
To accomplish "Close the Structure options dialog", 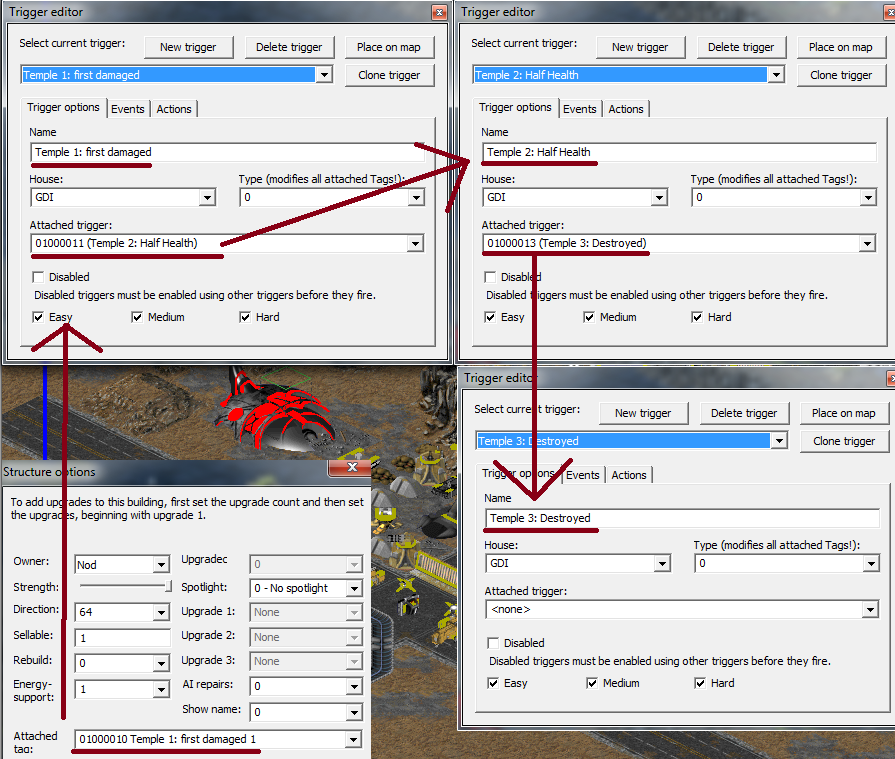I will coord(349,467).
